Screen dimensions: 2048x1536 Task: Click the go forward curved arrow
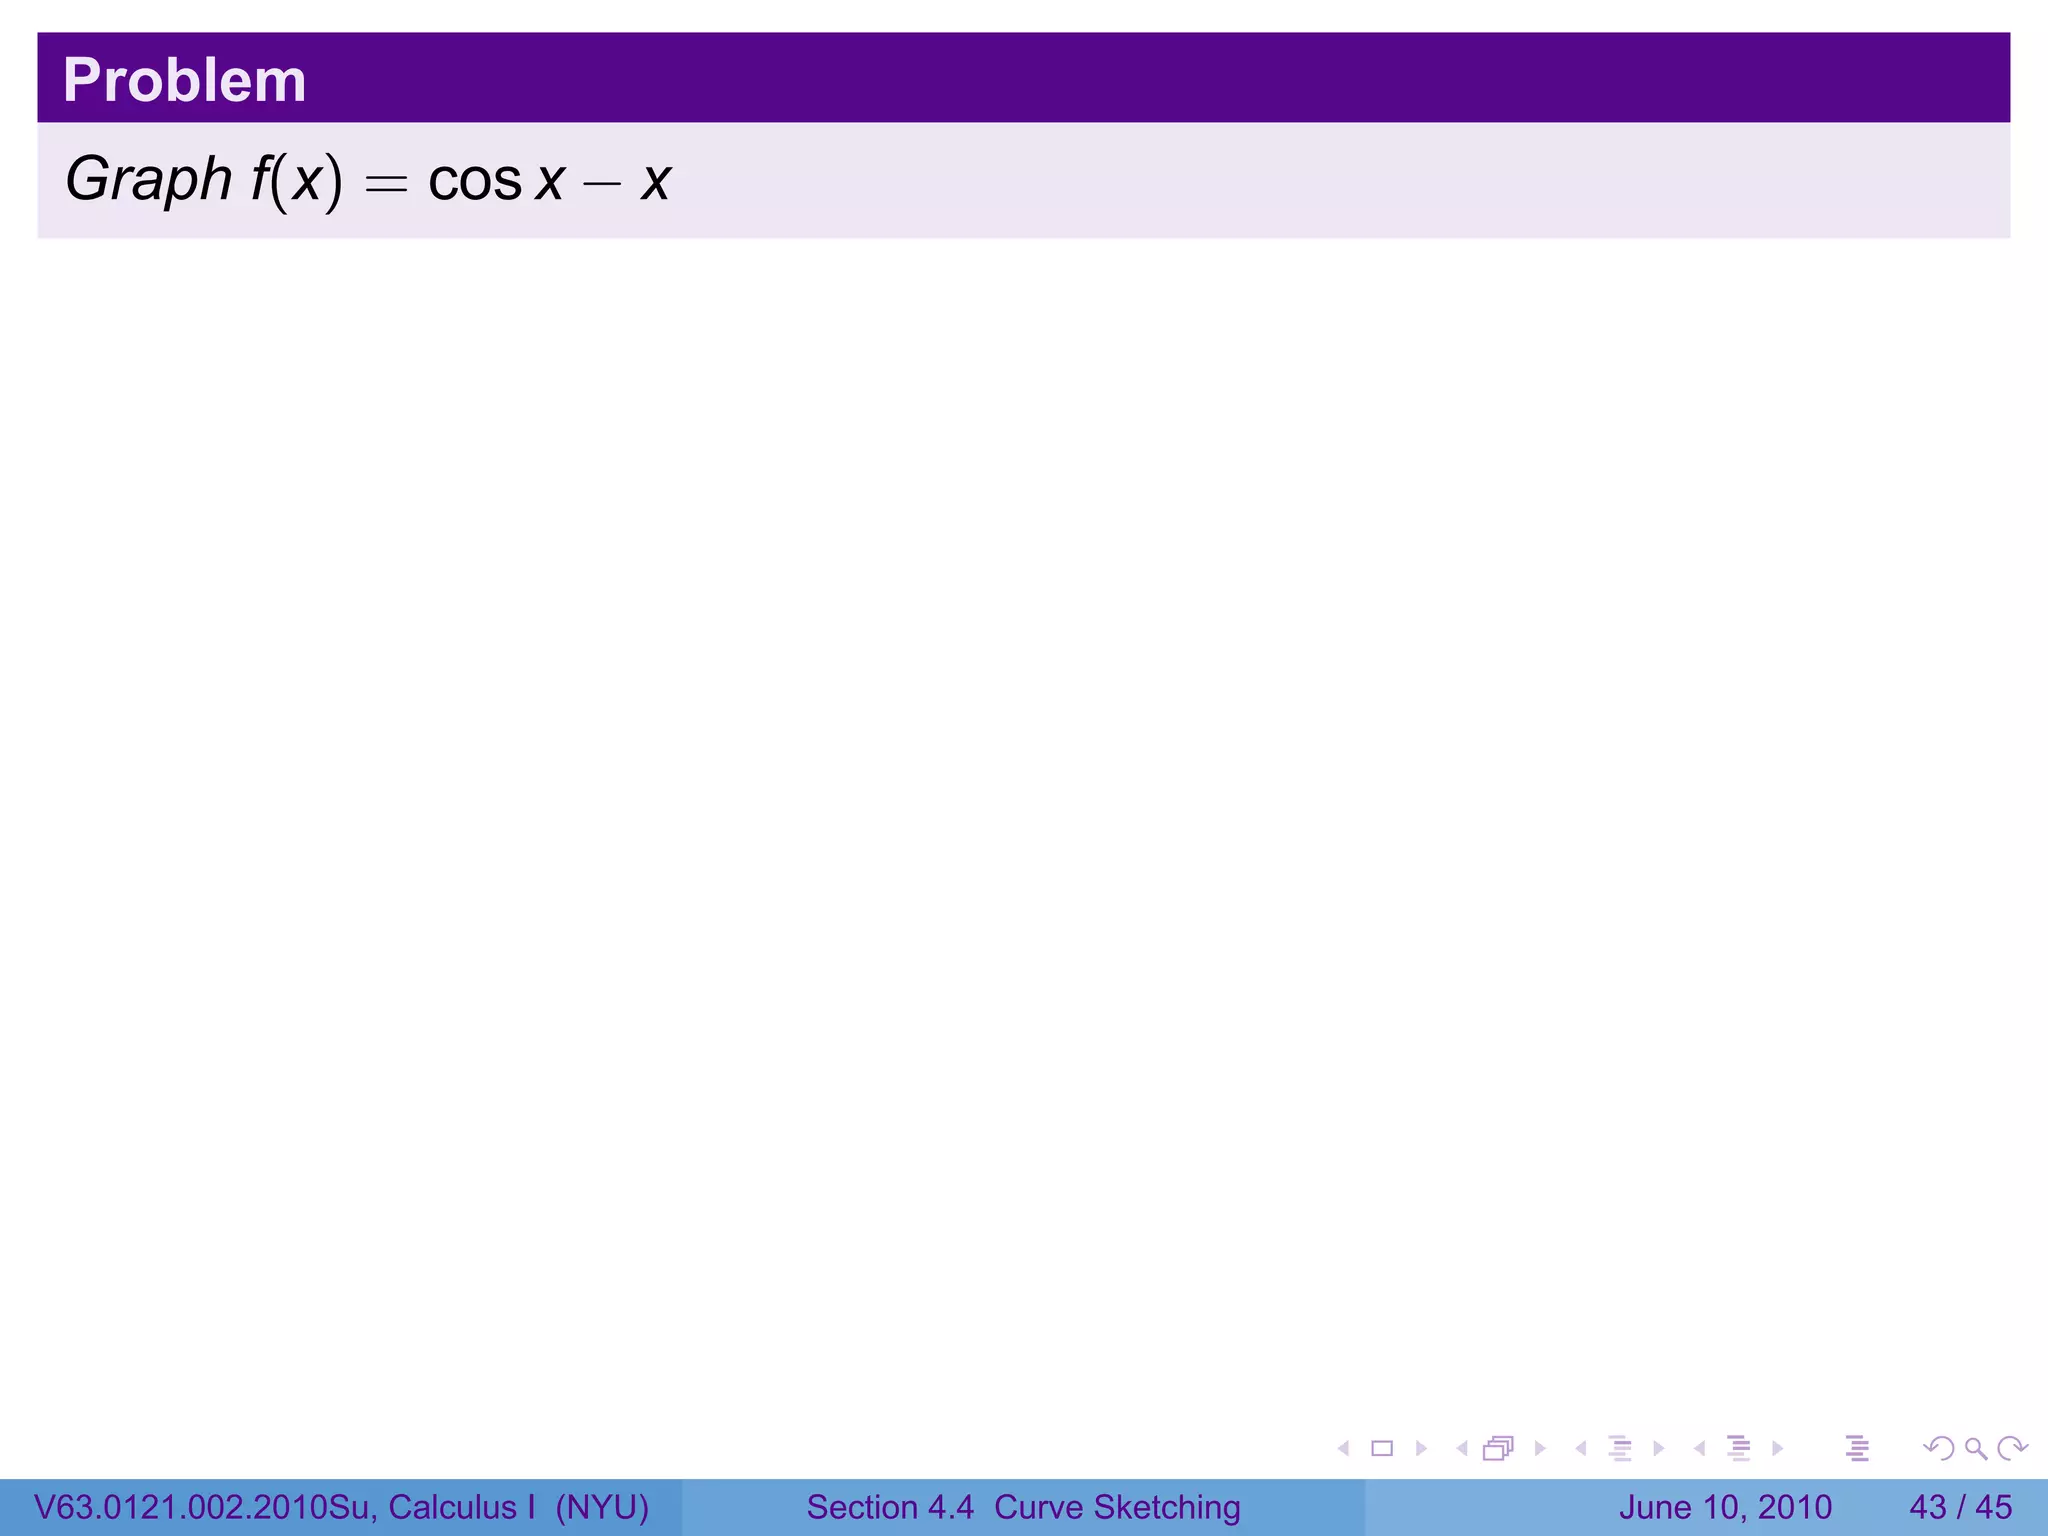2012,1448
